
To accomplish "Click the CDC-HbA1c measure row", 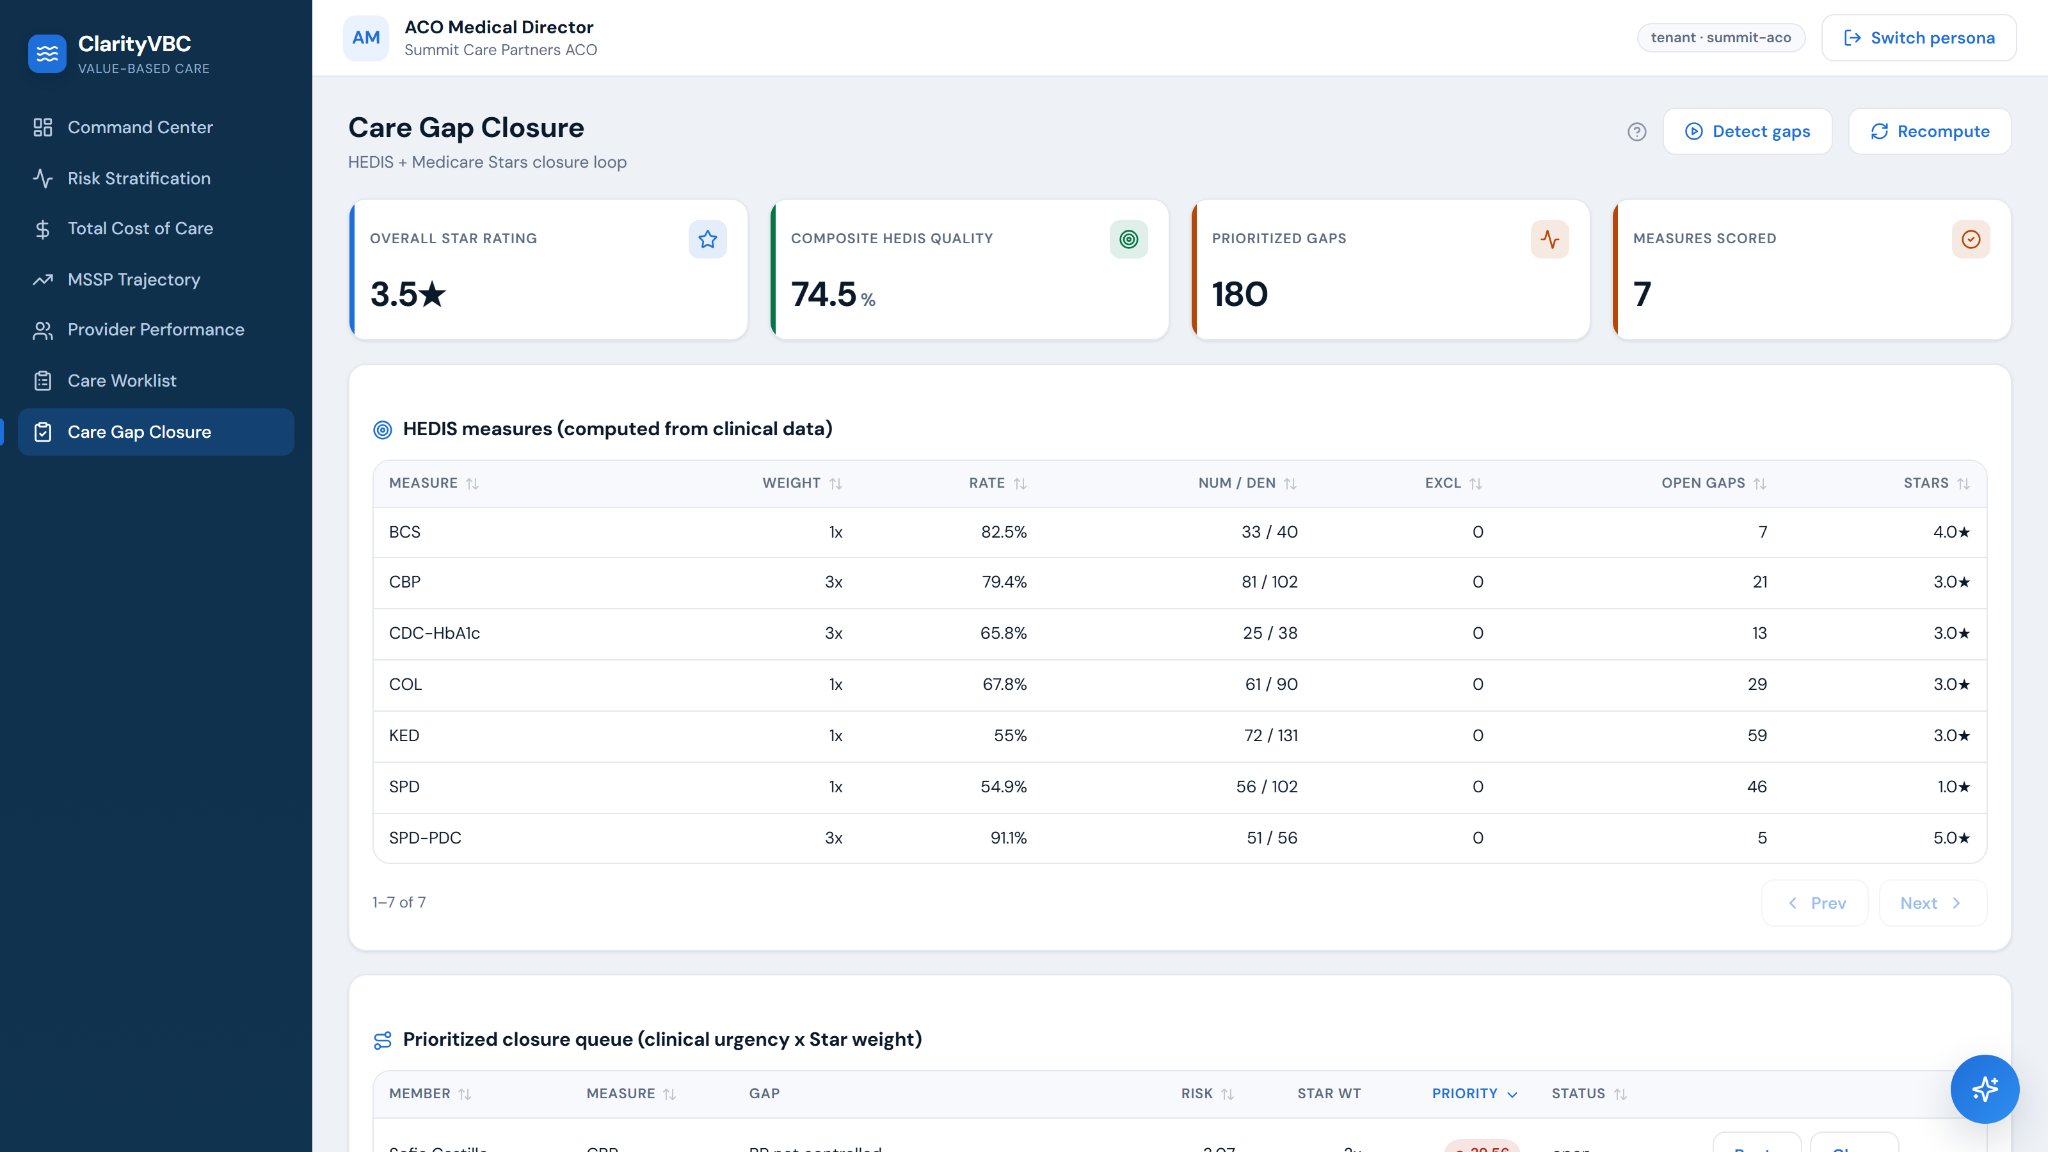I will (x=1179, y=634).
